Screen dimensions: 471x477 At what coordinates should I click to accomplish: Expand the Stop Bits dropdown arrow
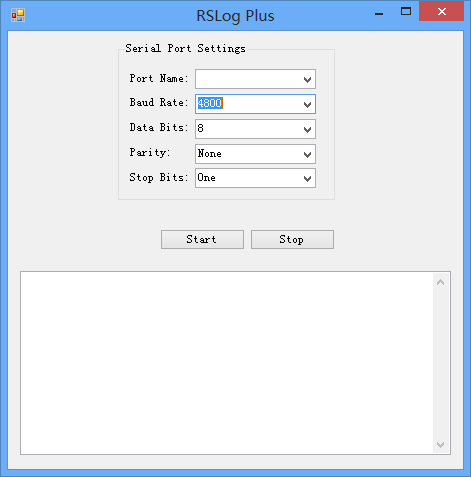tap(307, 179)
